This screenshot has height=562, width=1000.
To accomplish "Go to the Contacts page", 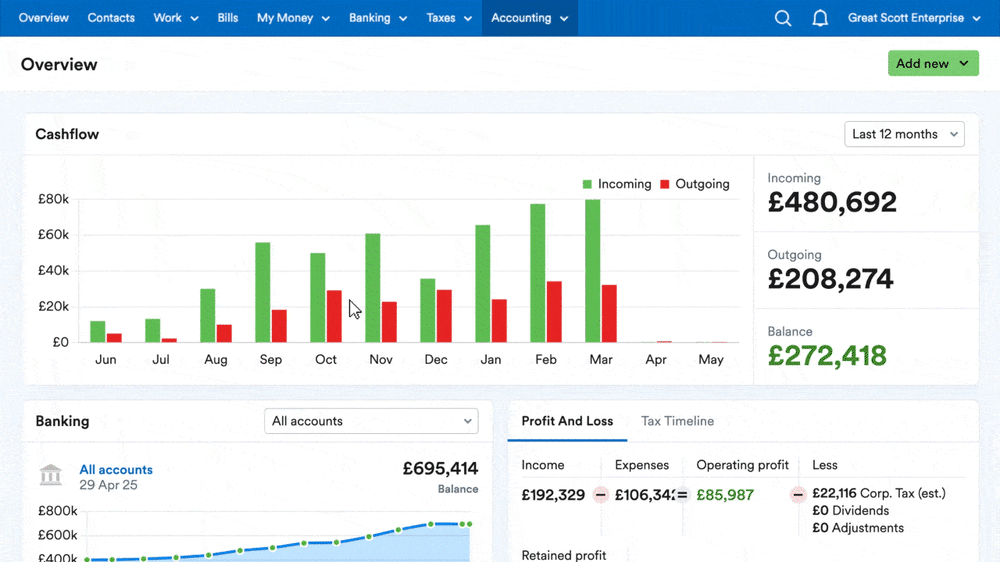I will coord(111,18).
